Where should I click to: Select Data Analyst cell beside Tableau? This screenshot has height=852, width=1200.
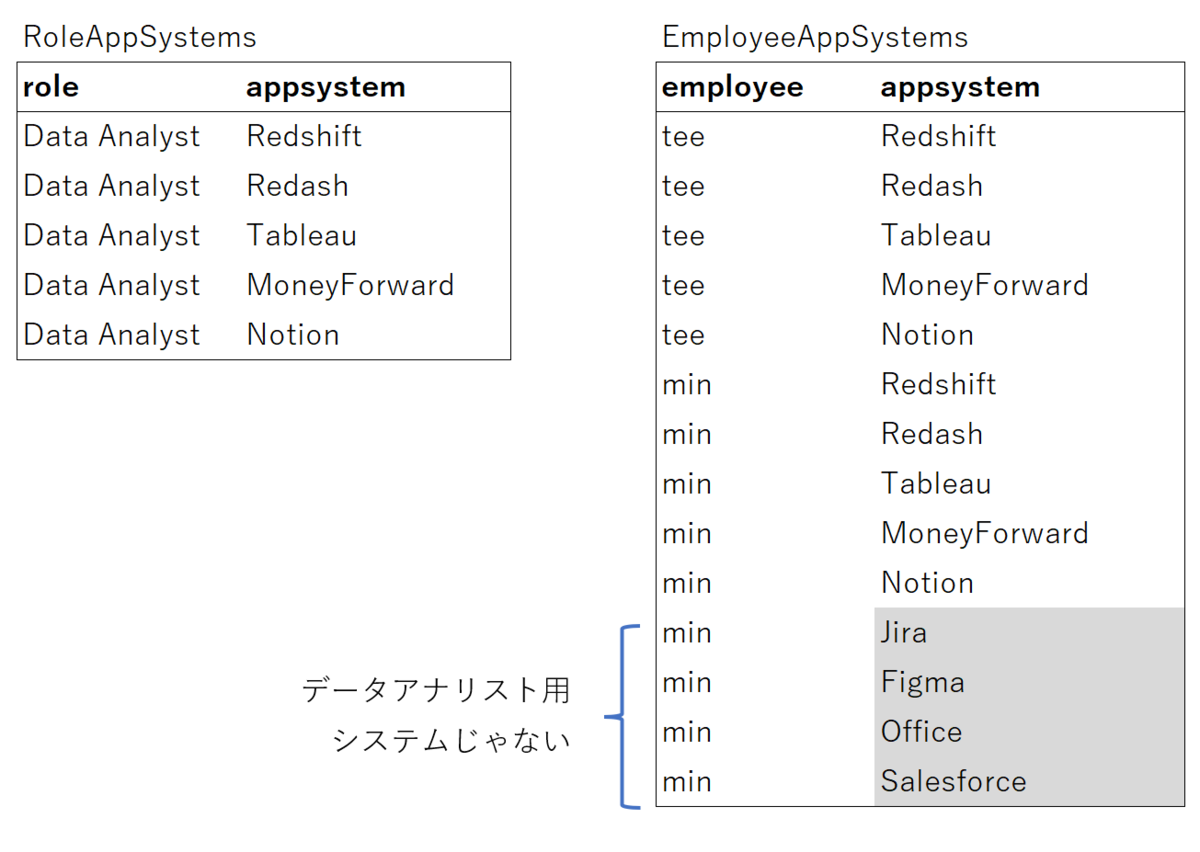coord(112,235)
